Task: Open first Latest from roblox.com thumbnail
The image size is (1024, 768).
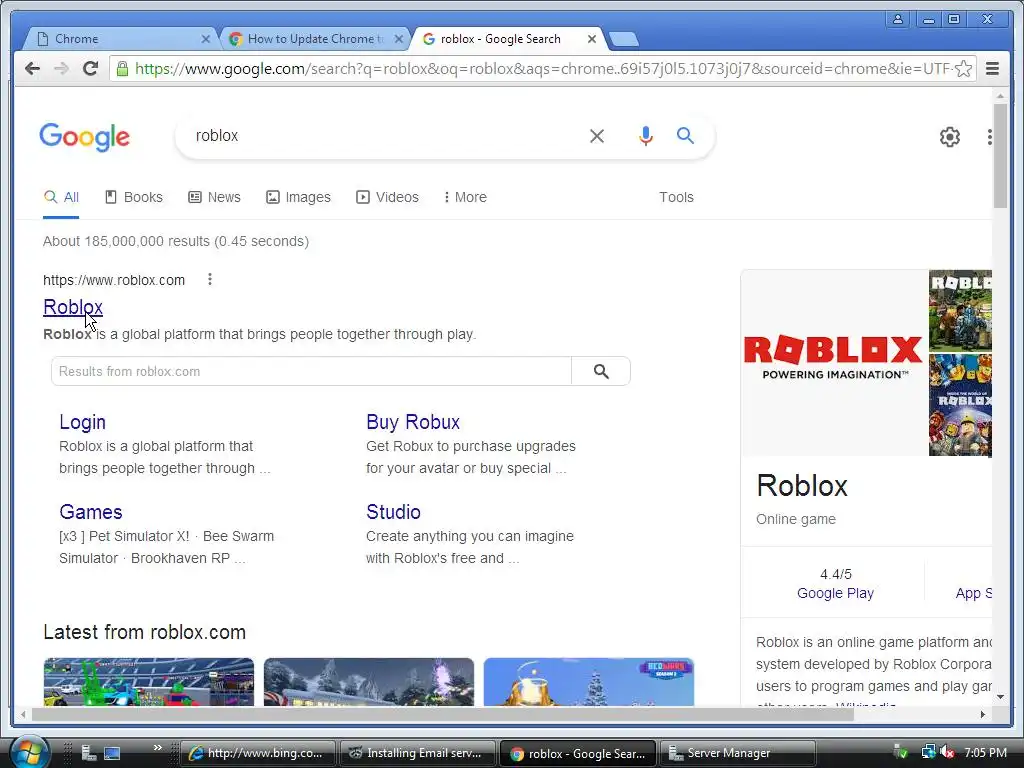Action: pyautogui.click(x=149, y=682)
